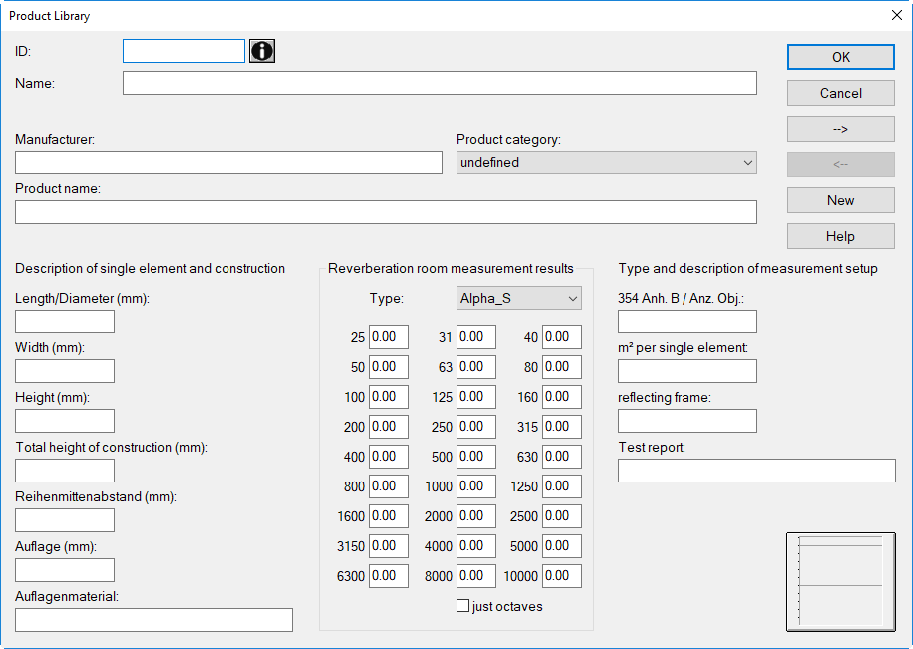Select the 50 Hz value field

pyautogui.click(x=388, y=367)
